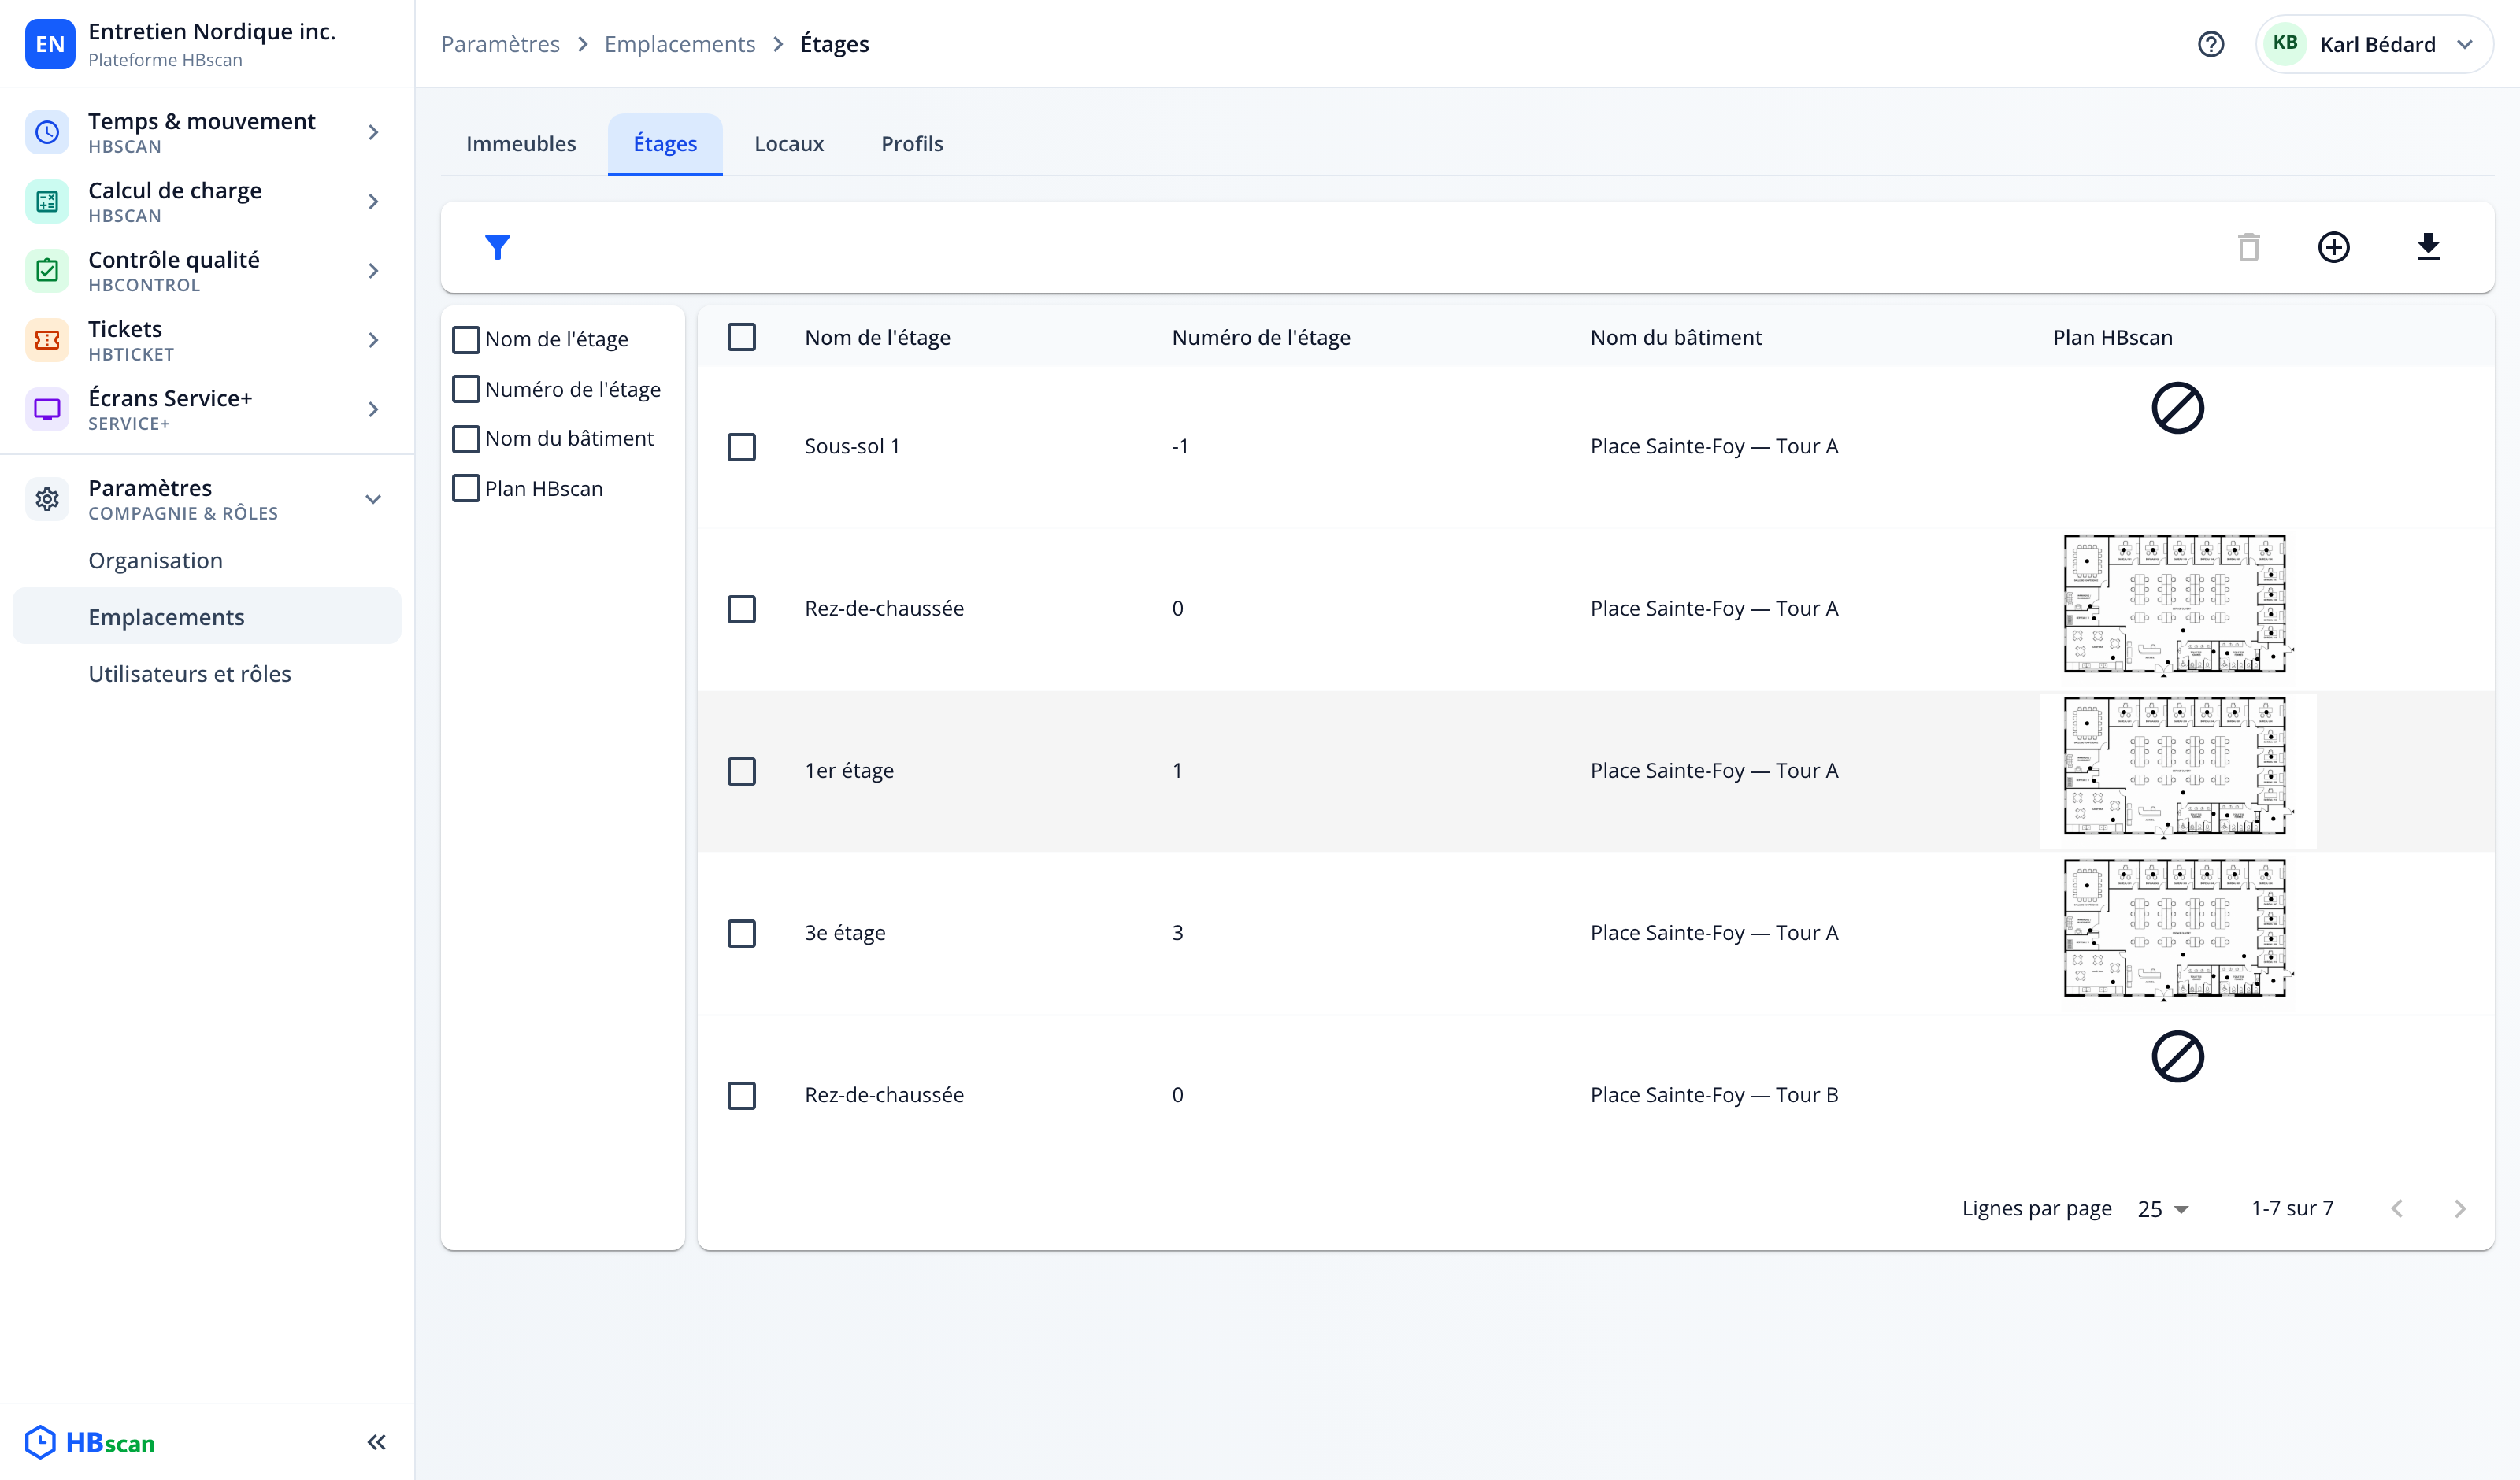Check the Sous-sol 1 row checkbox
Viewport: 2520px width, 1480px height.
click(x=741, y=446)
